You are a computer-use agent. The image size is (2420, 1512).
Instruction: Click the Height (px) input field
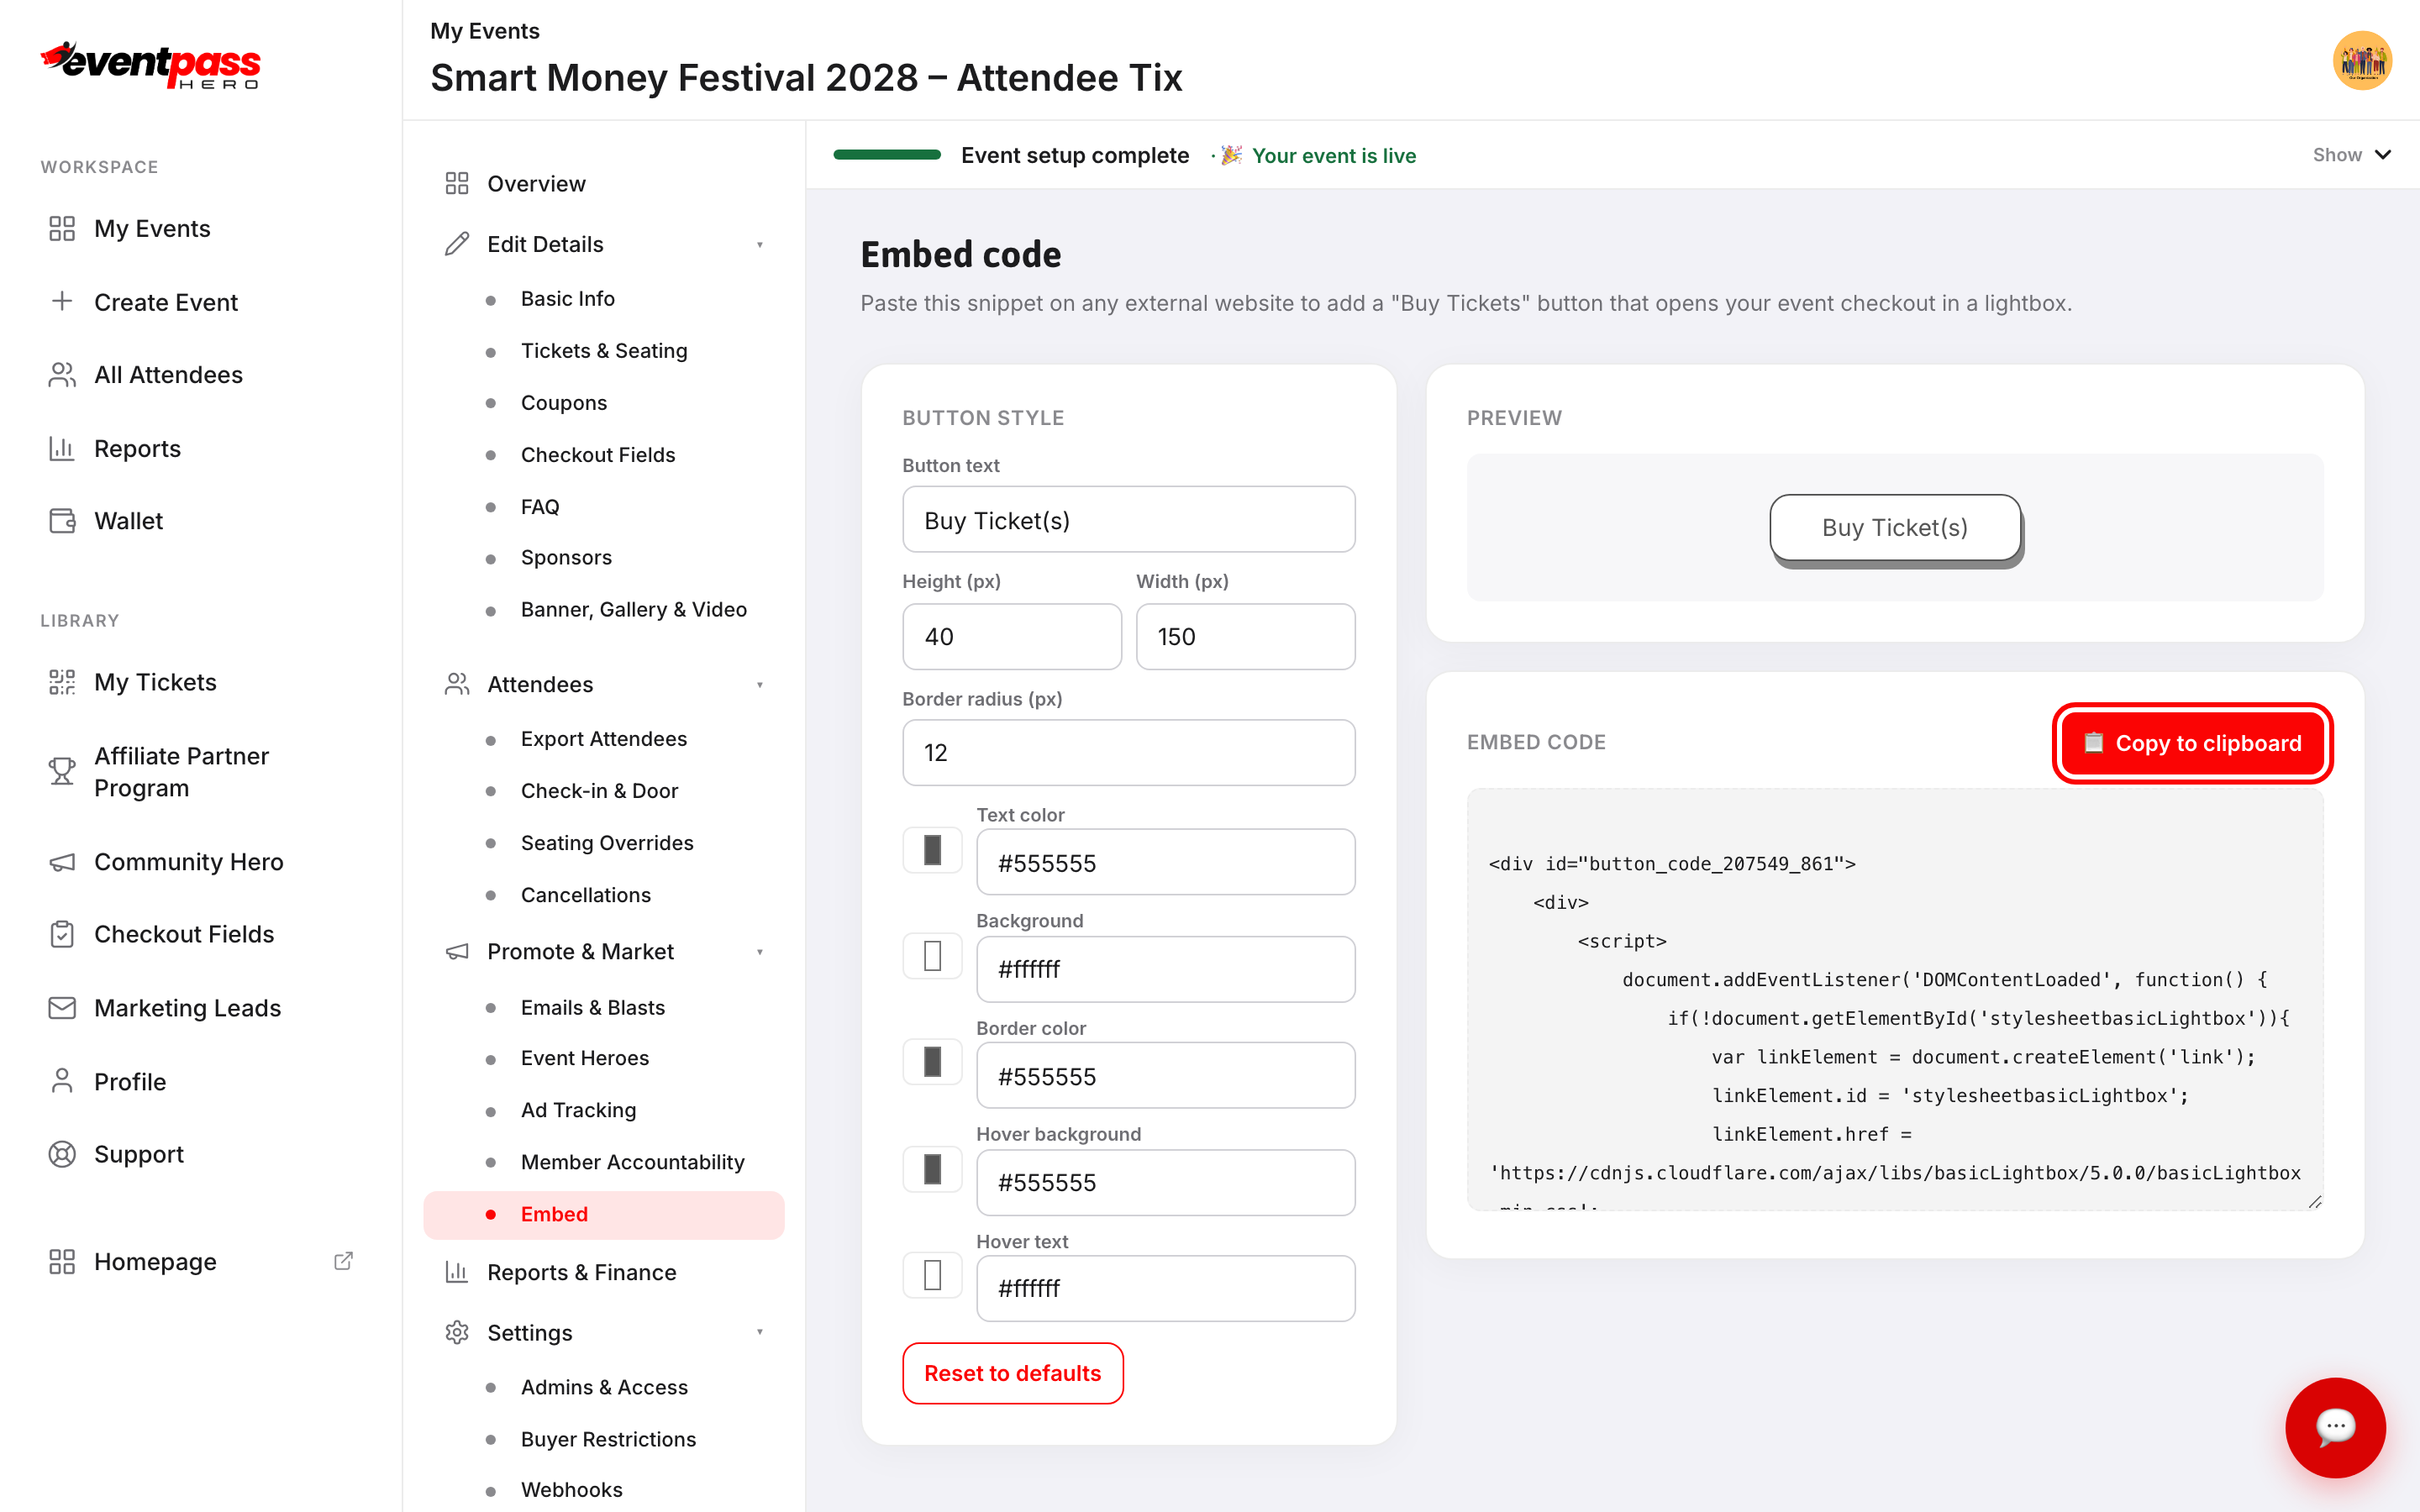[1012, 636]
